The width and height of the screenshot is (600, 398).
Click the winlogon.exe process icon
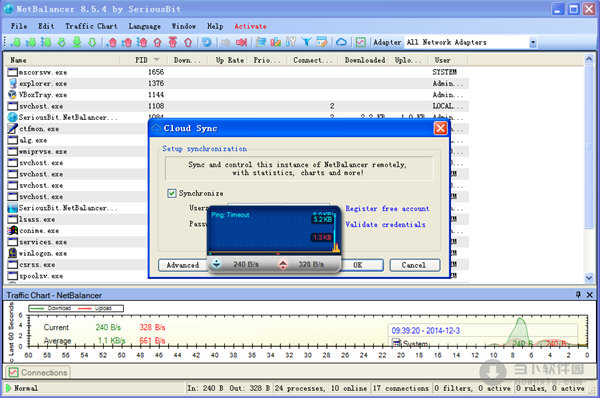tap(13, 253)
